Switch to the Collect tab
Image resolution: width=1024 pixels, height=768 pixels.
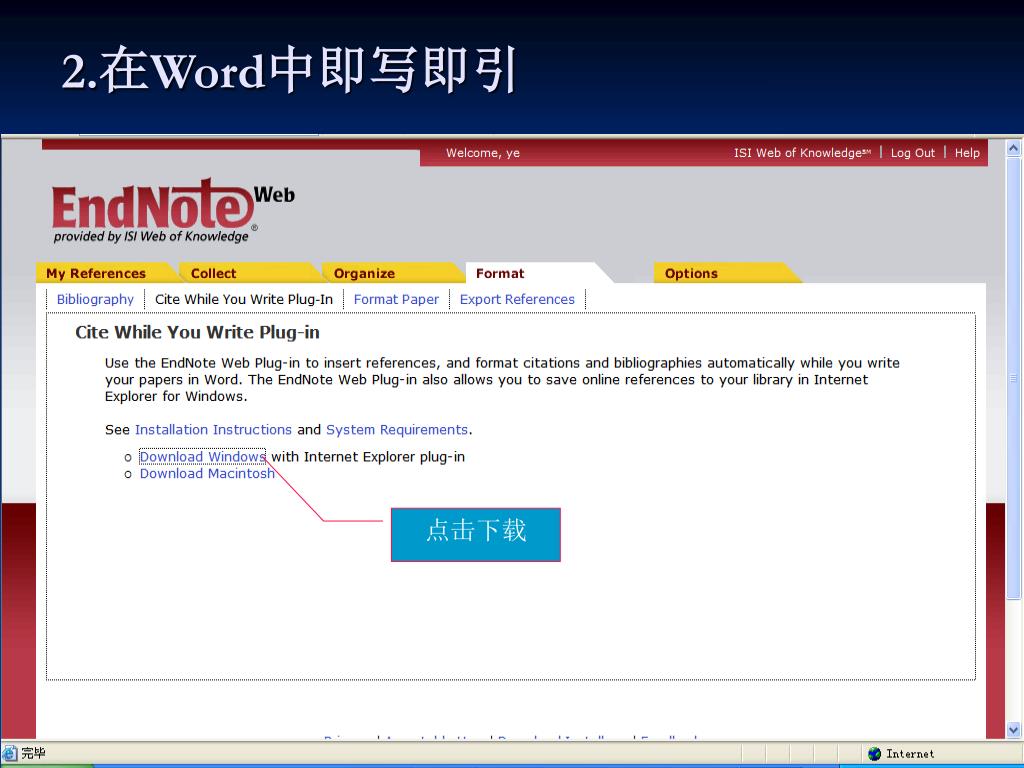[x=214, y=273]
